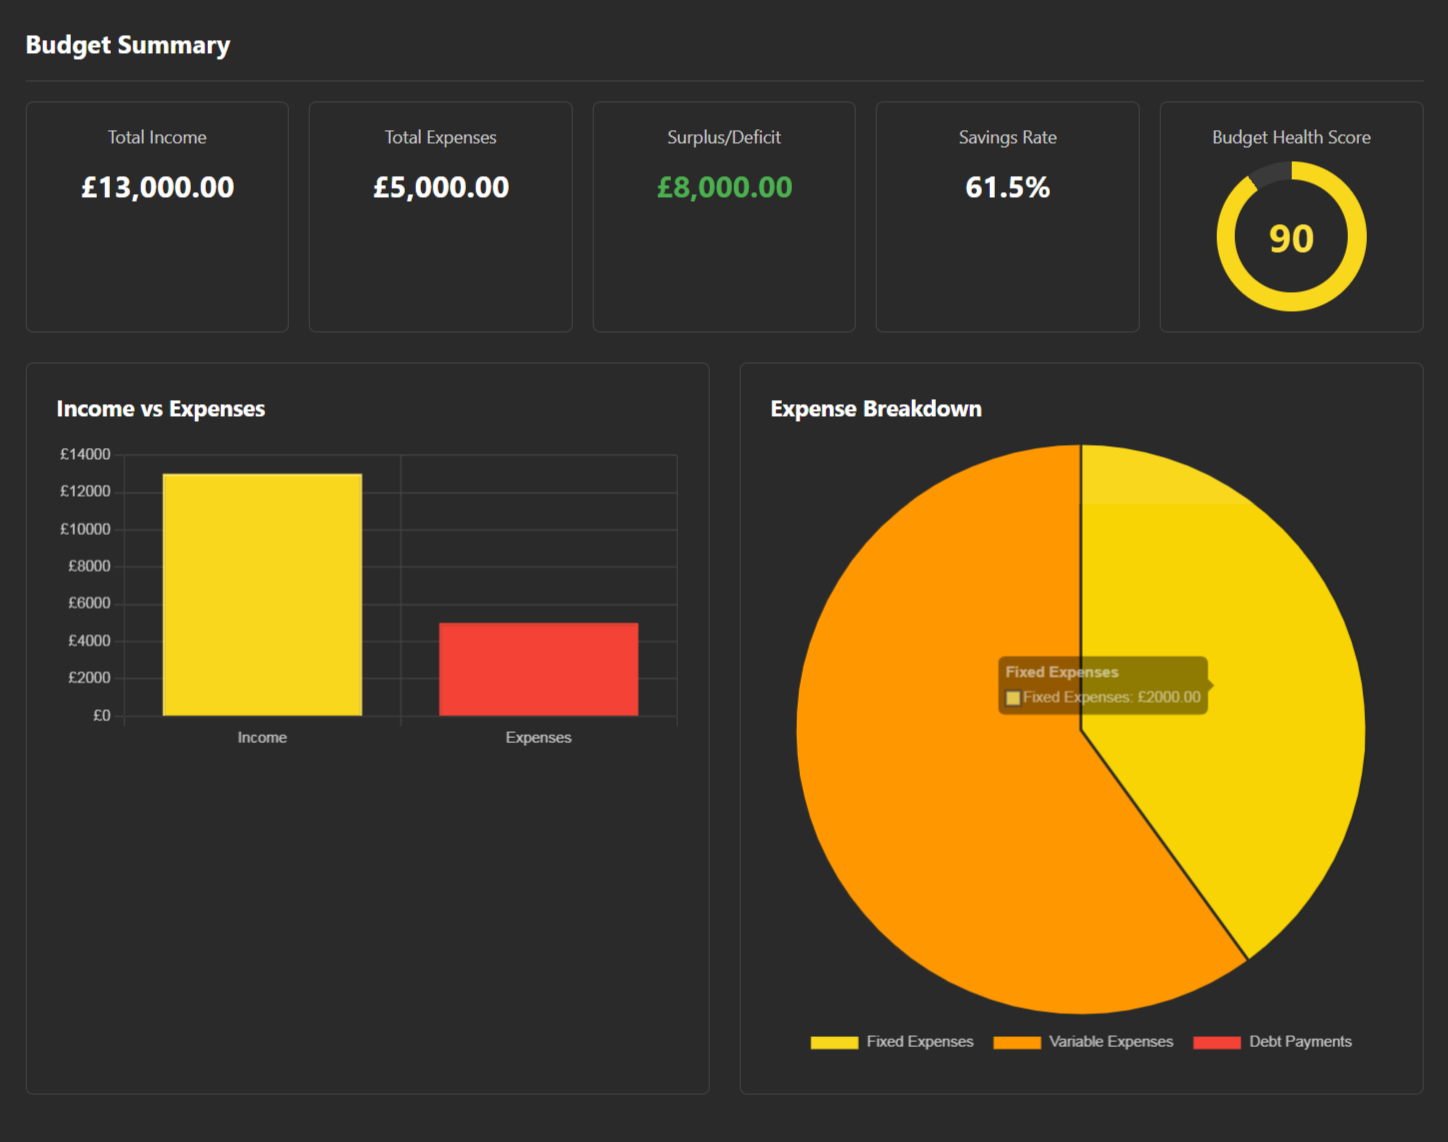The image size is (1448, 1142).
Task: Click the Budget Summary heading
Action: [x=128, y=45]
